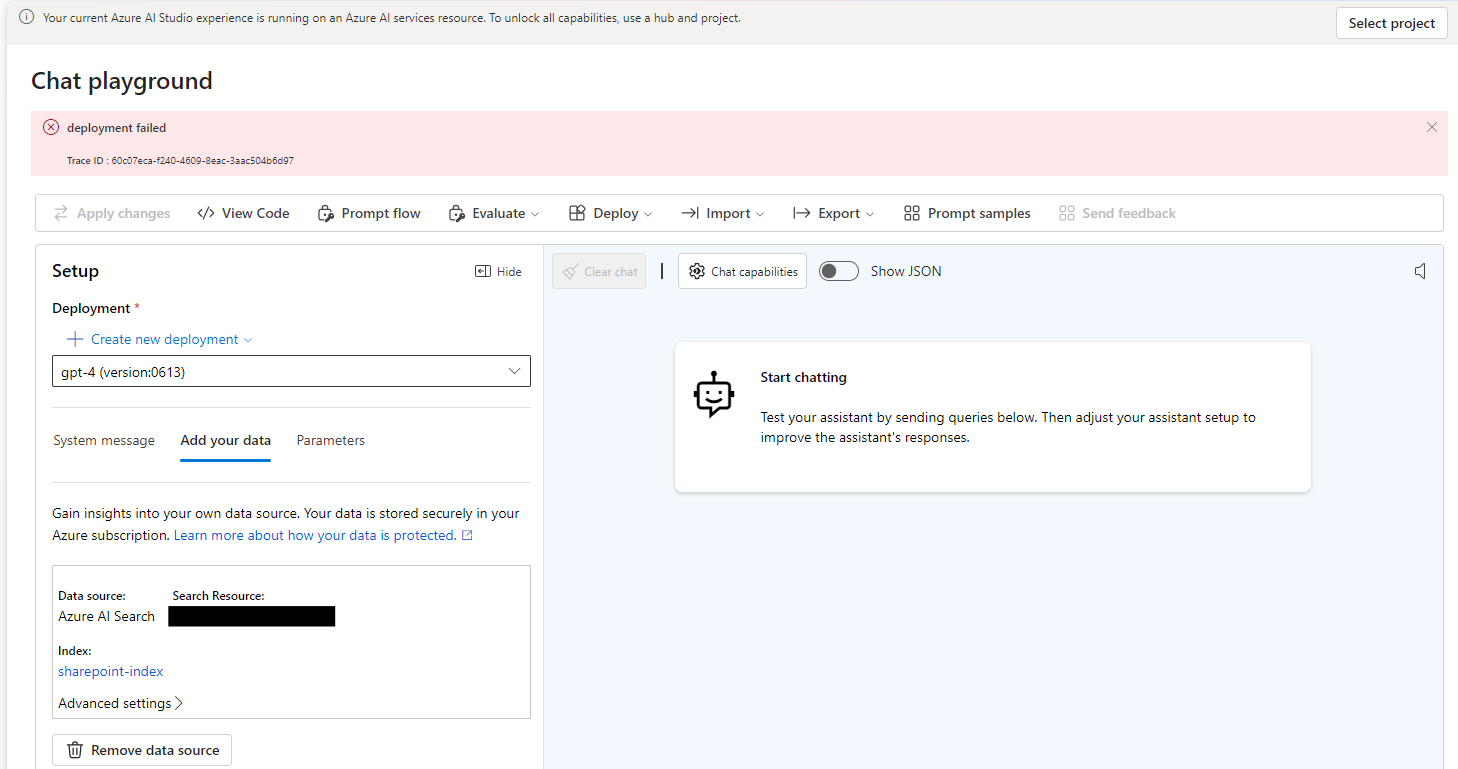This screenshot has height=769, width=1458.
Task: Click the Select project button
Action: point(1392,23)
